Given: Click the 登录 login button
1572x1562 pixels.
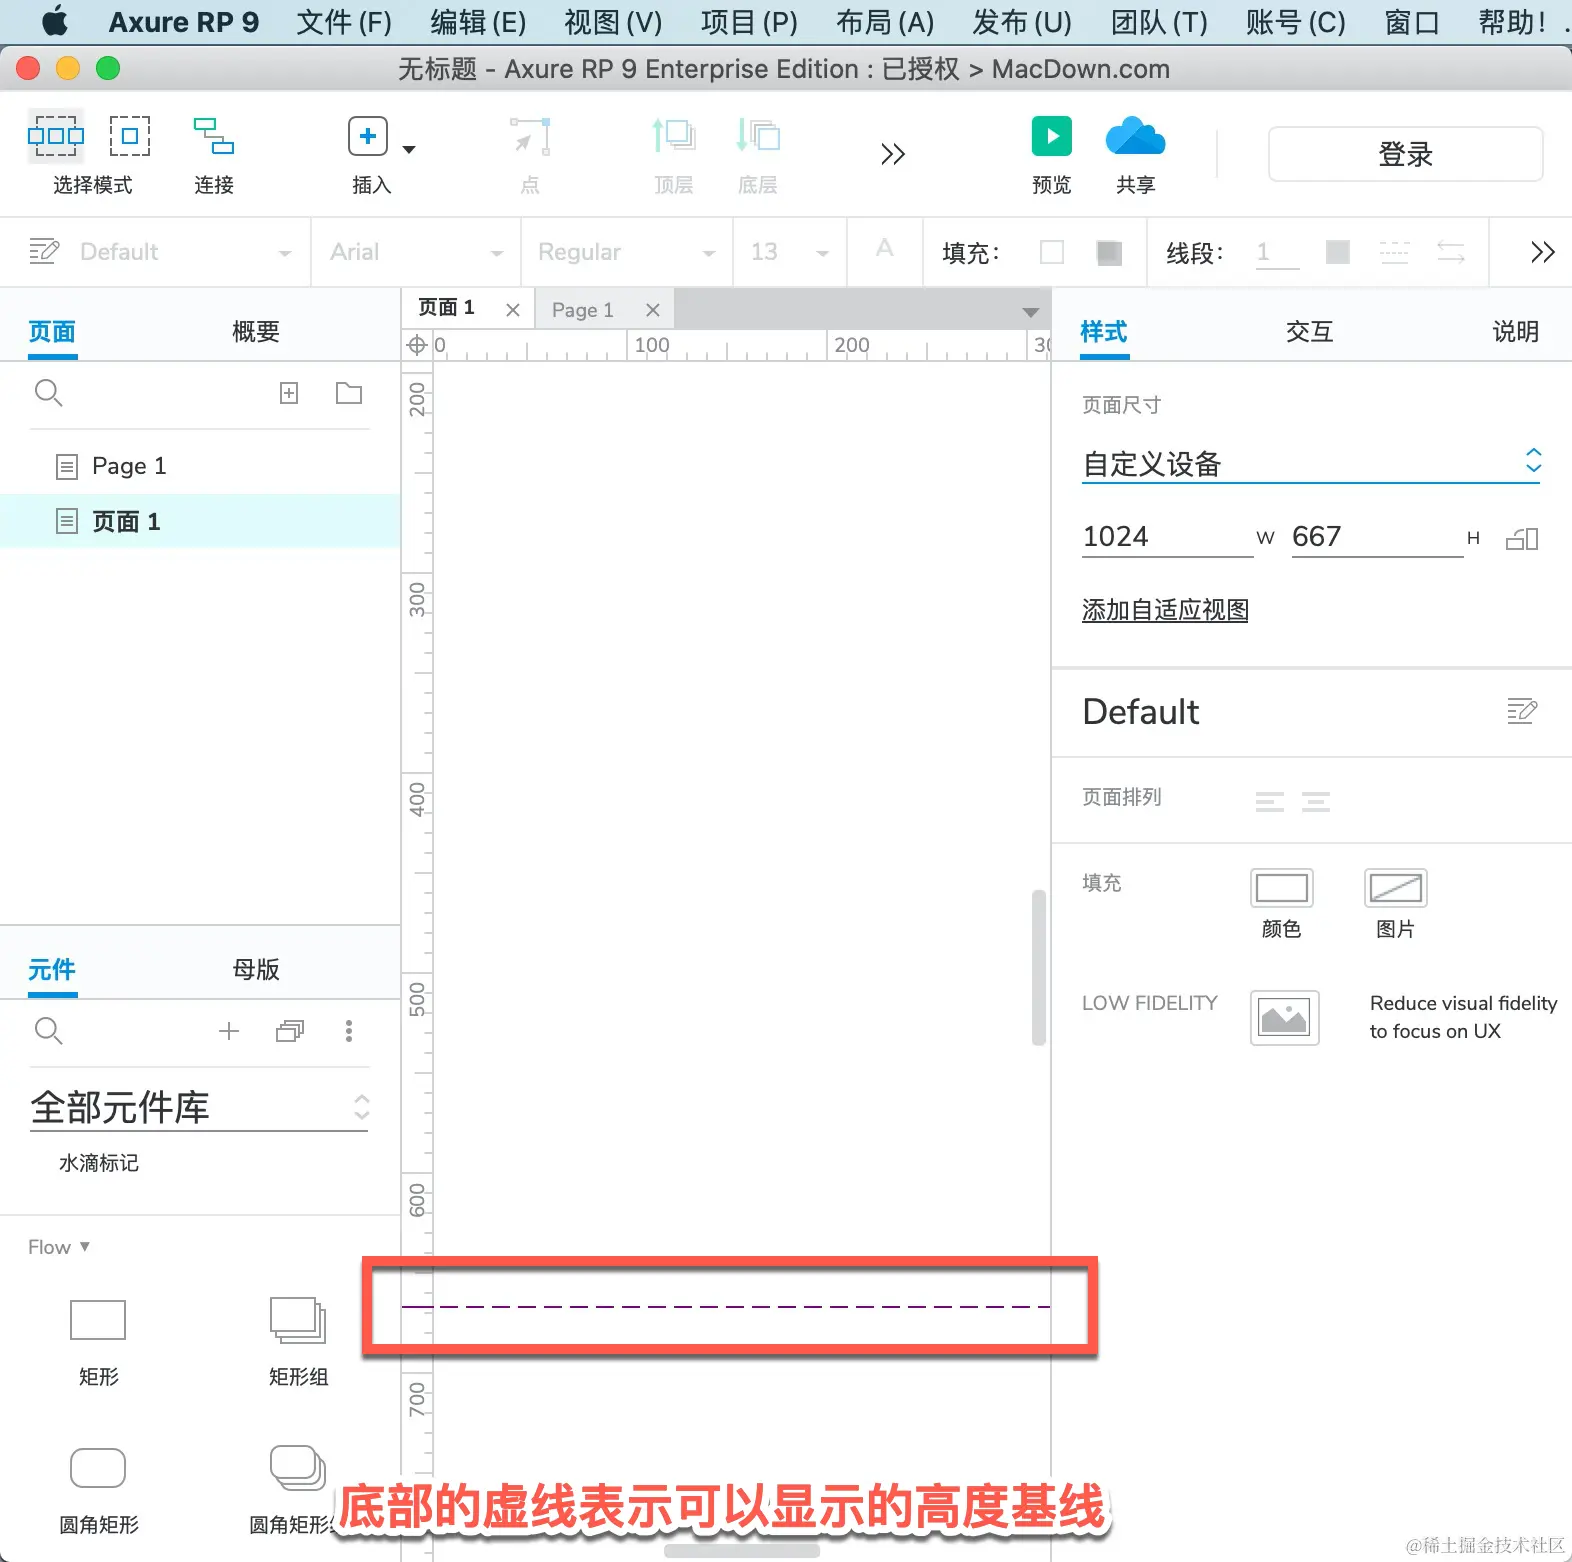Looking at the screenshot, I should pyautogui.click(x=1405, y=154).
